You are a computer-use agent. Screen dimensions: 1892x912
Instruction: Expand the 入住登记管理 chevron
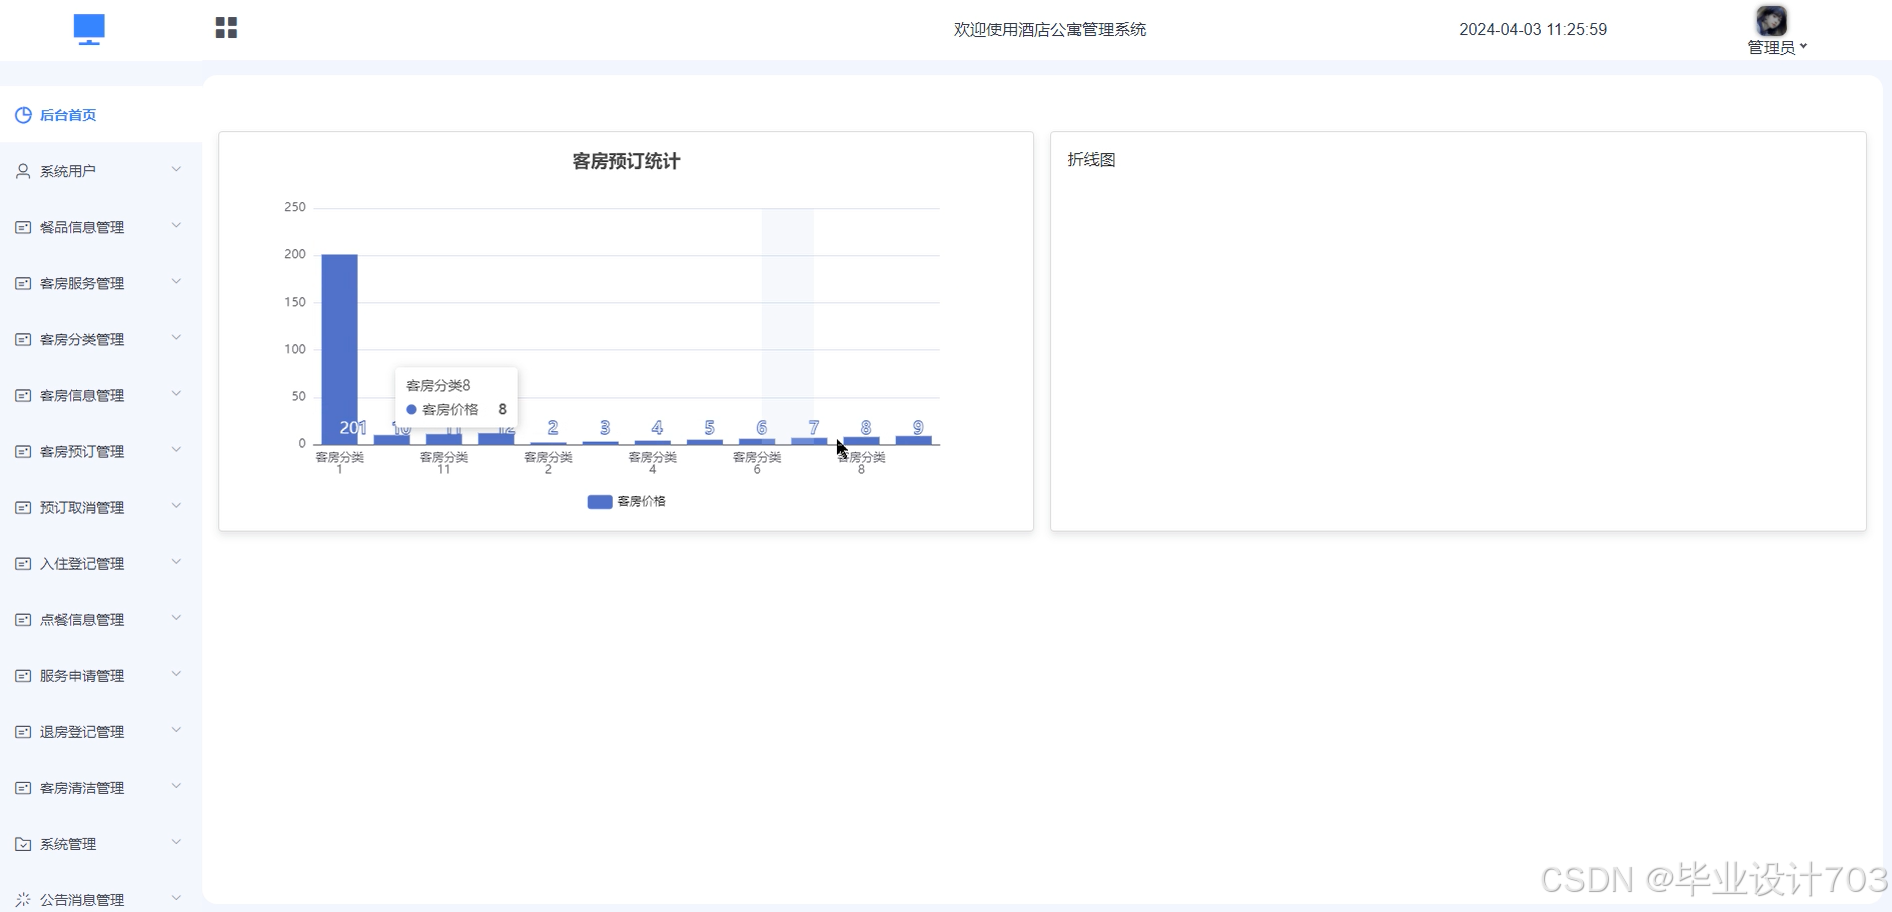pos(176,562)
